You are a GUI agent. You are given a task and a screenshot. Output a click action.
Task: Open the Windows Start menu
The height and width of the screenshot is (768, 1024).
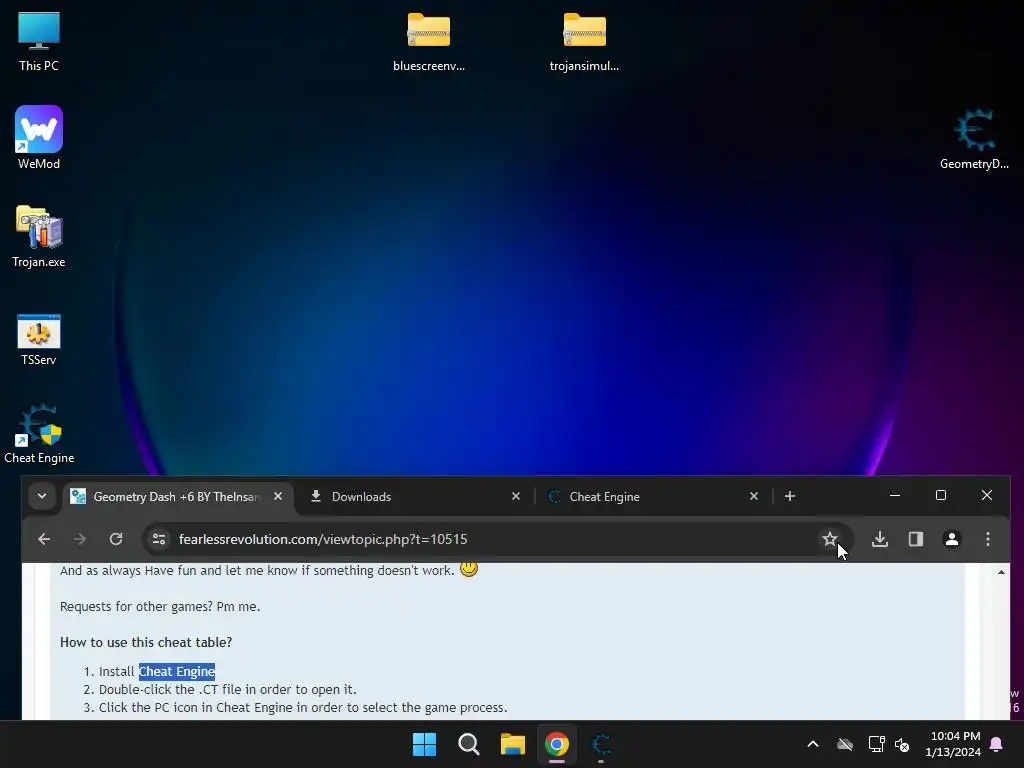[x=424, y=744]
